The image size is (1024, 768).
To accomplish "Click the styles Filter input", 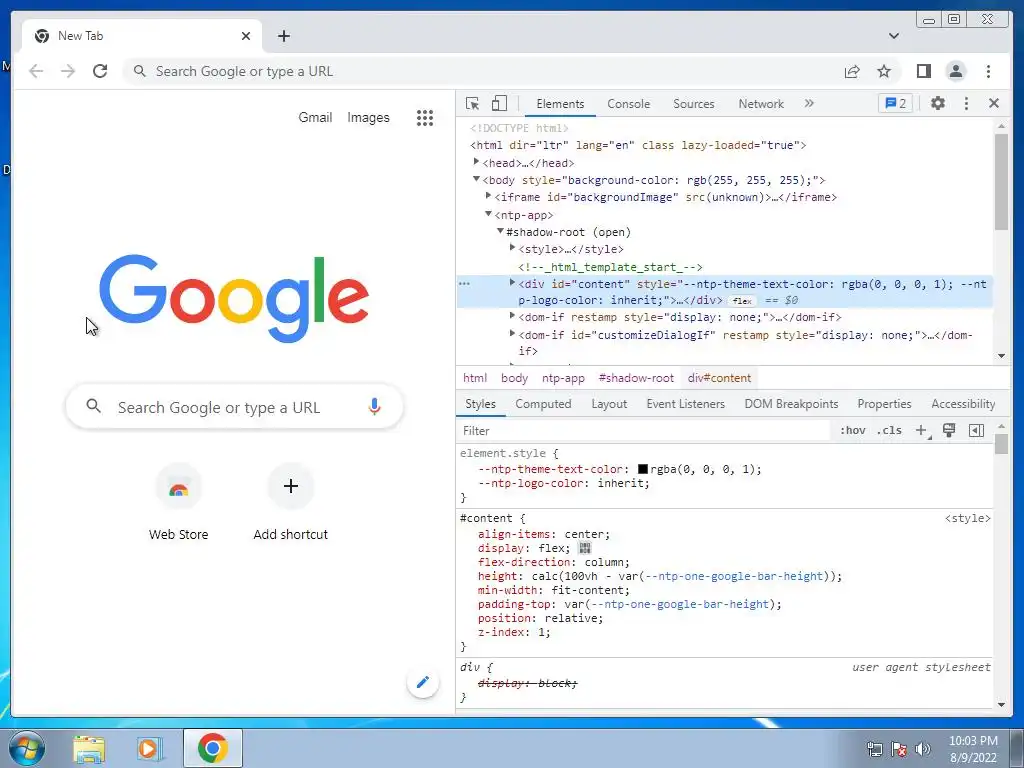I will [643, 431].
